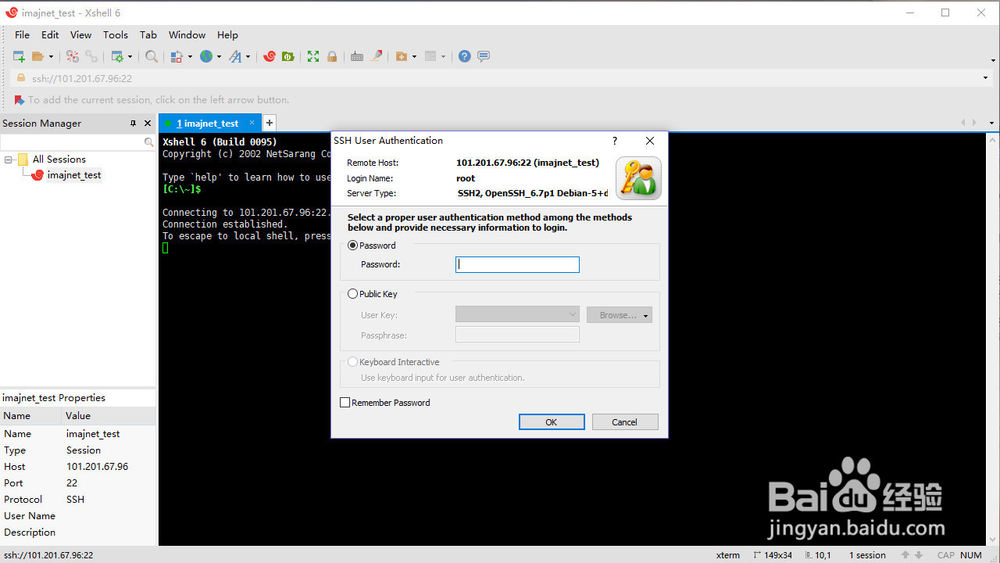This screenshot has width=1000, height=563.
Task: Click the color scheme toolbar icon
Action: pyautogui.click(x=177, y=57)
